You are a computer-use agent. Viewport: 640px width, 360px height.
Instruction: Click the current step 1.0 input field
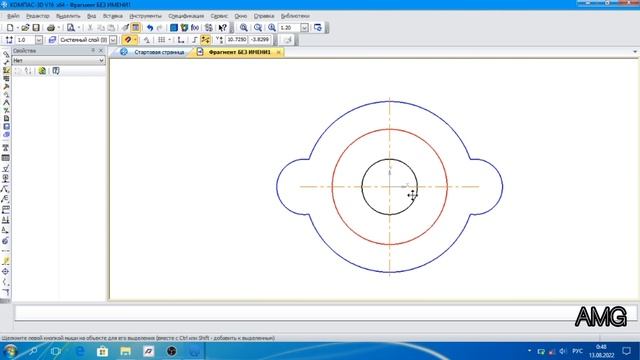tap(25, 40)
